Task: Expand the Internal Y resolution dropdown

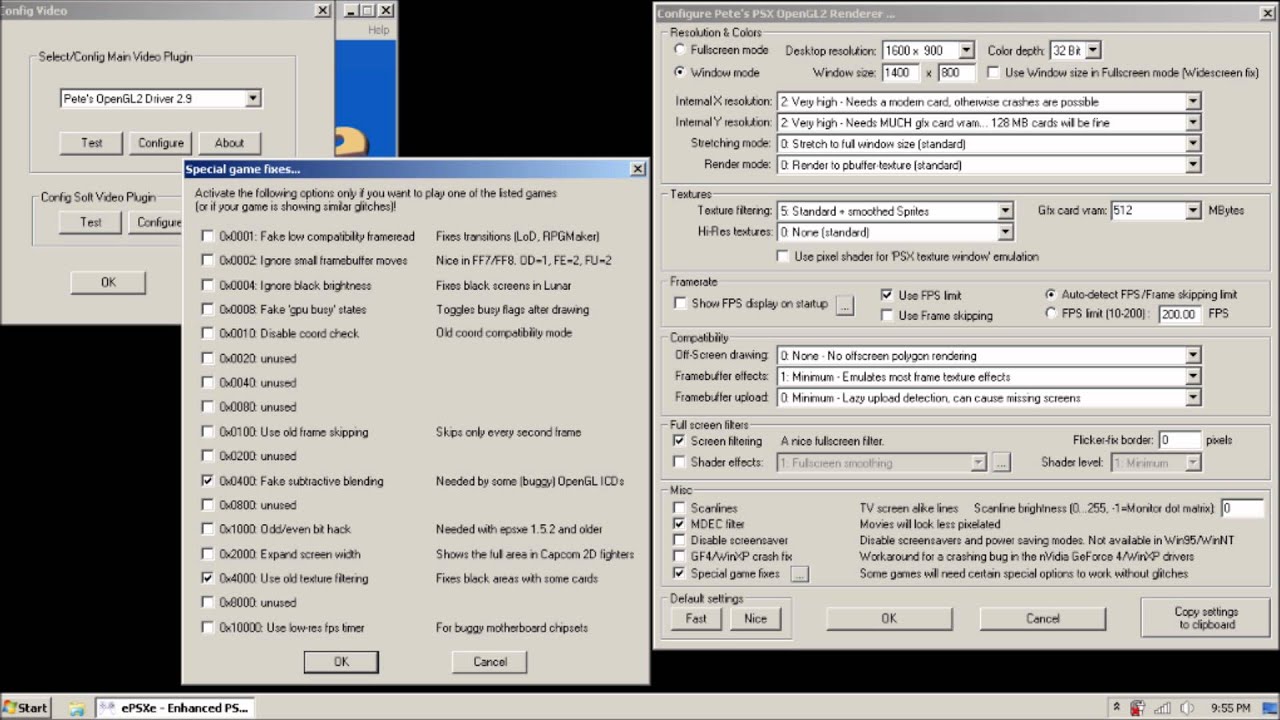Action: [x=1192, y=123]
